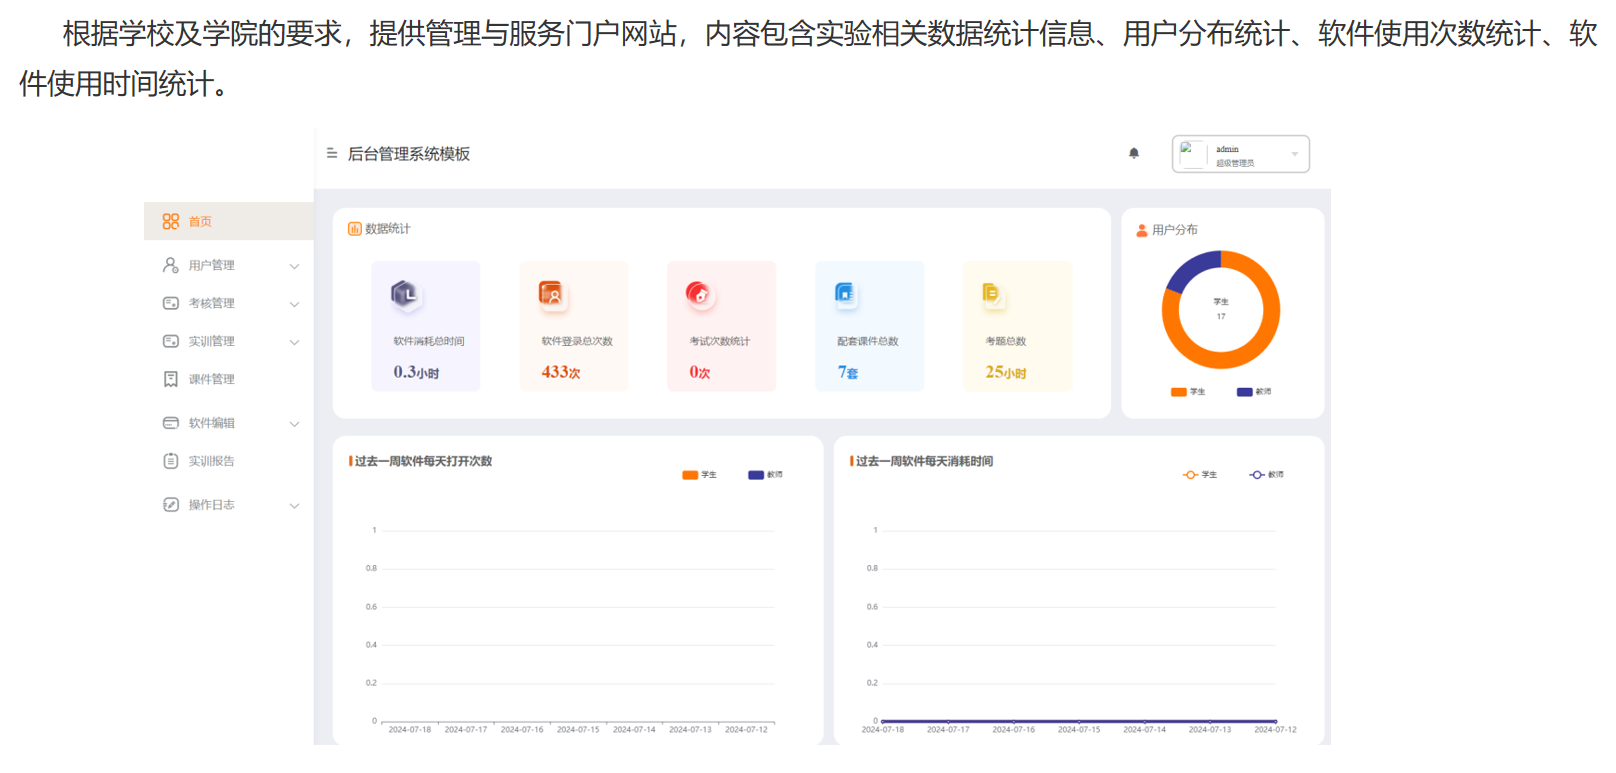Click the hamburger menu collapse icon
This screenshot has width=1616, height=773.
(332, 154)
